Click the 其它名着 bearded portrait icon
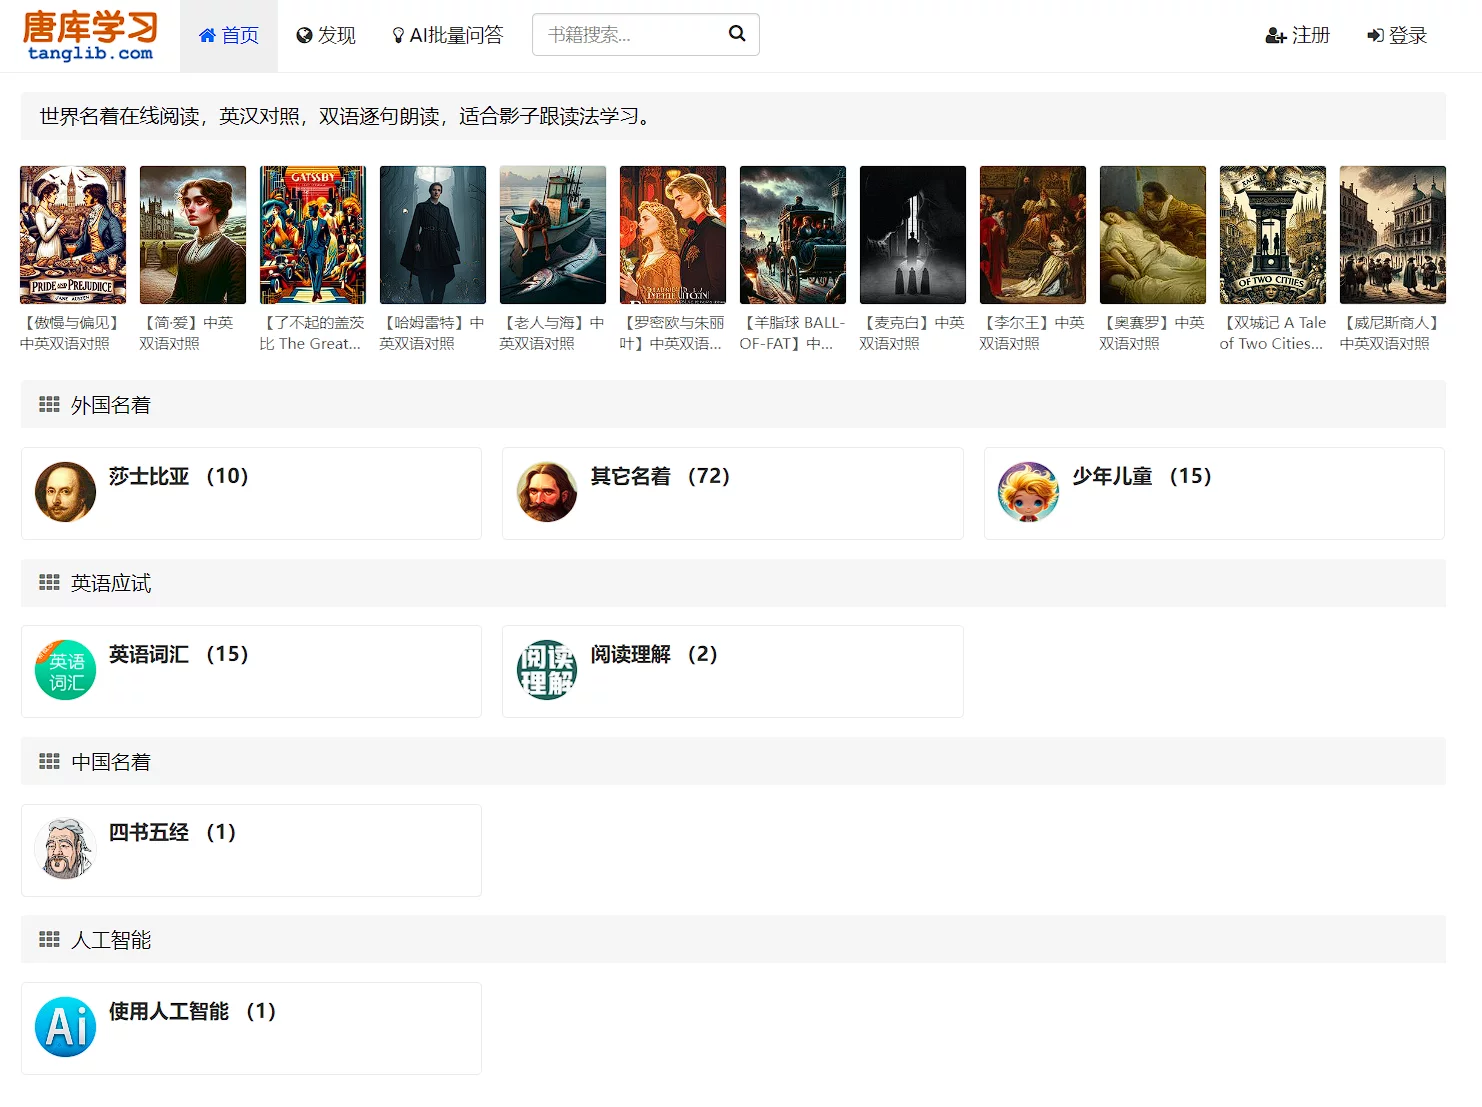The image size is (1482, 1107). point(547,492)
